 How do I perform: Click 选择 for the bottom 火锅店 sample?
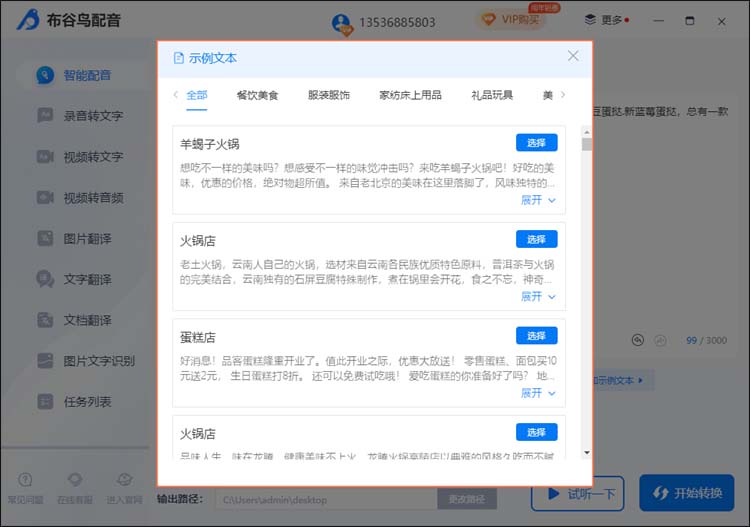[537, 432]
